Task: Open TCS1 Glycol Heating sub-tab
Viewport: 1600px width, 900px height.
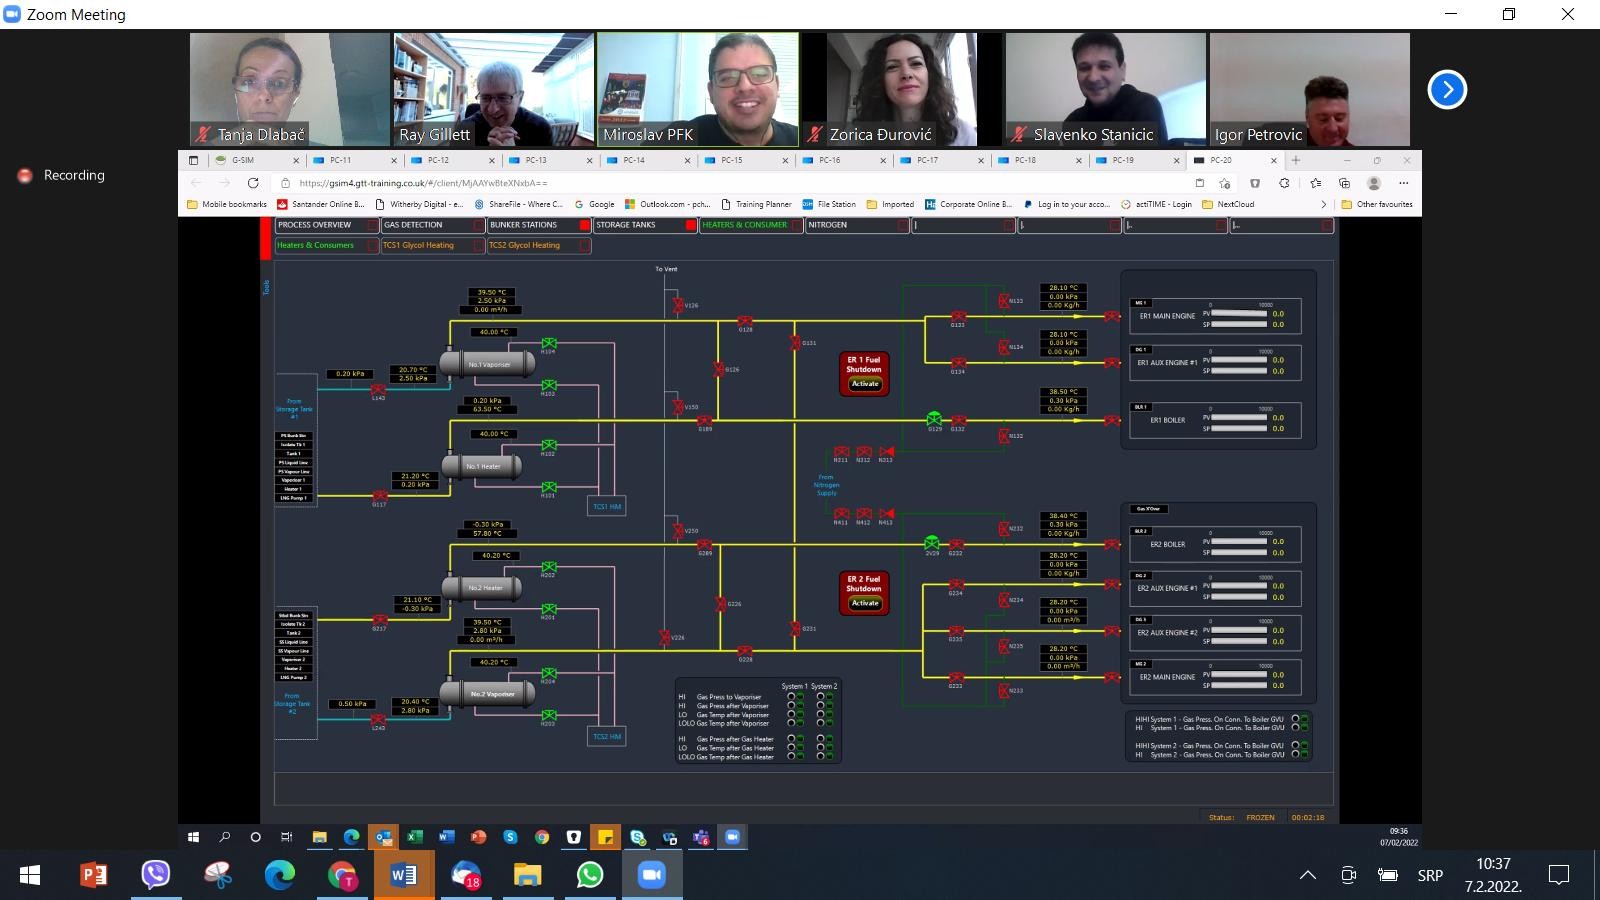Action: (433, 245)
